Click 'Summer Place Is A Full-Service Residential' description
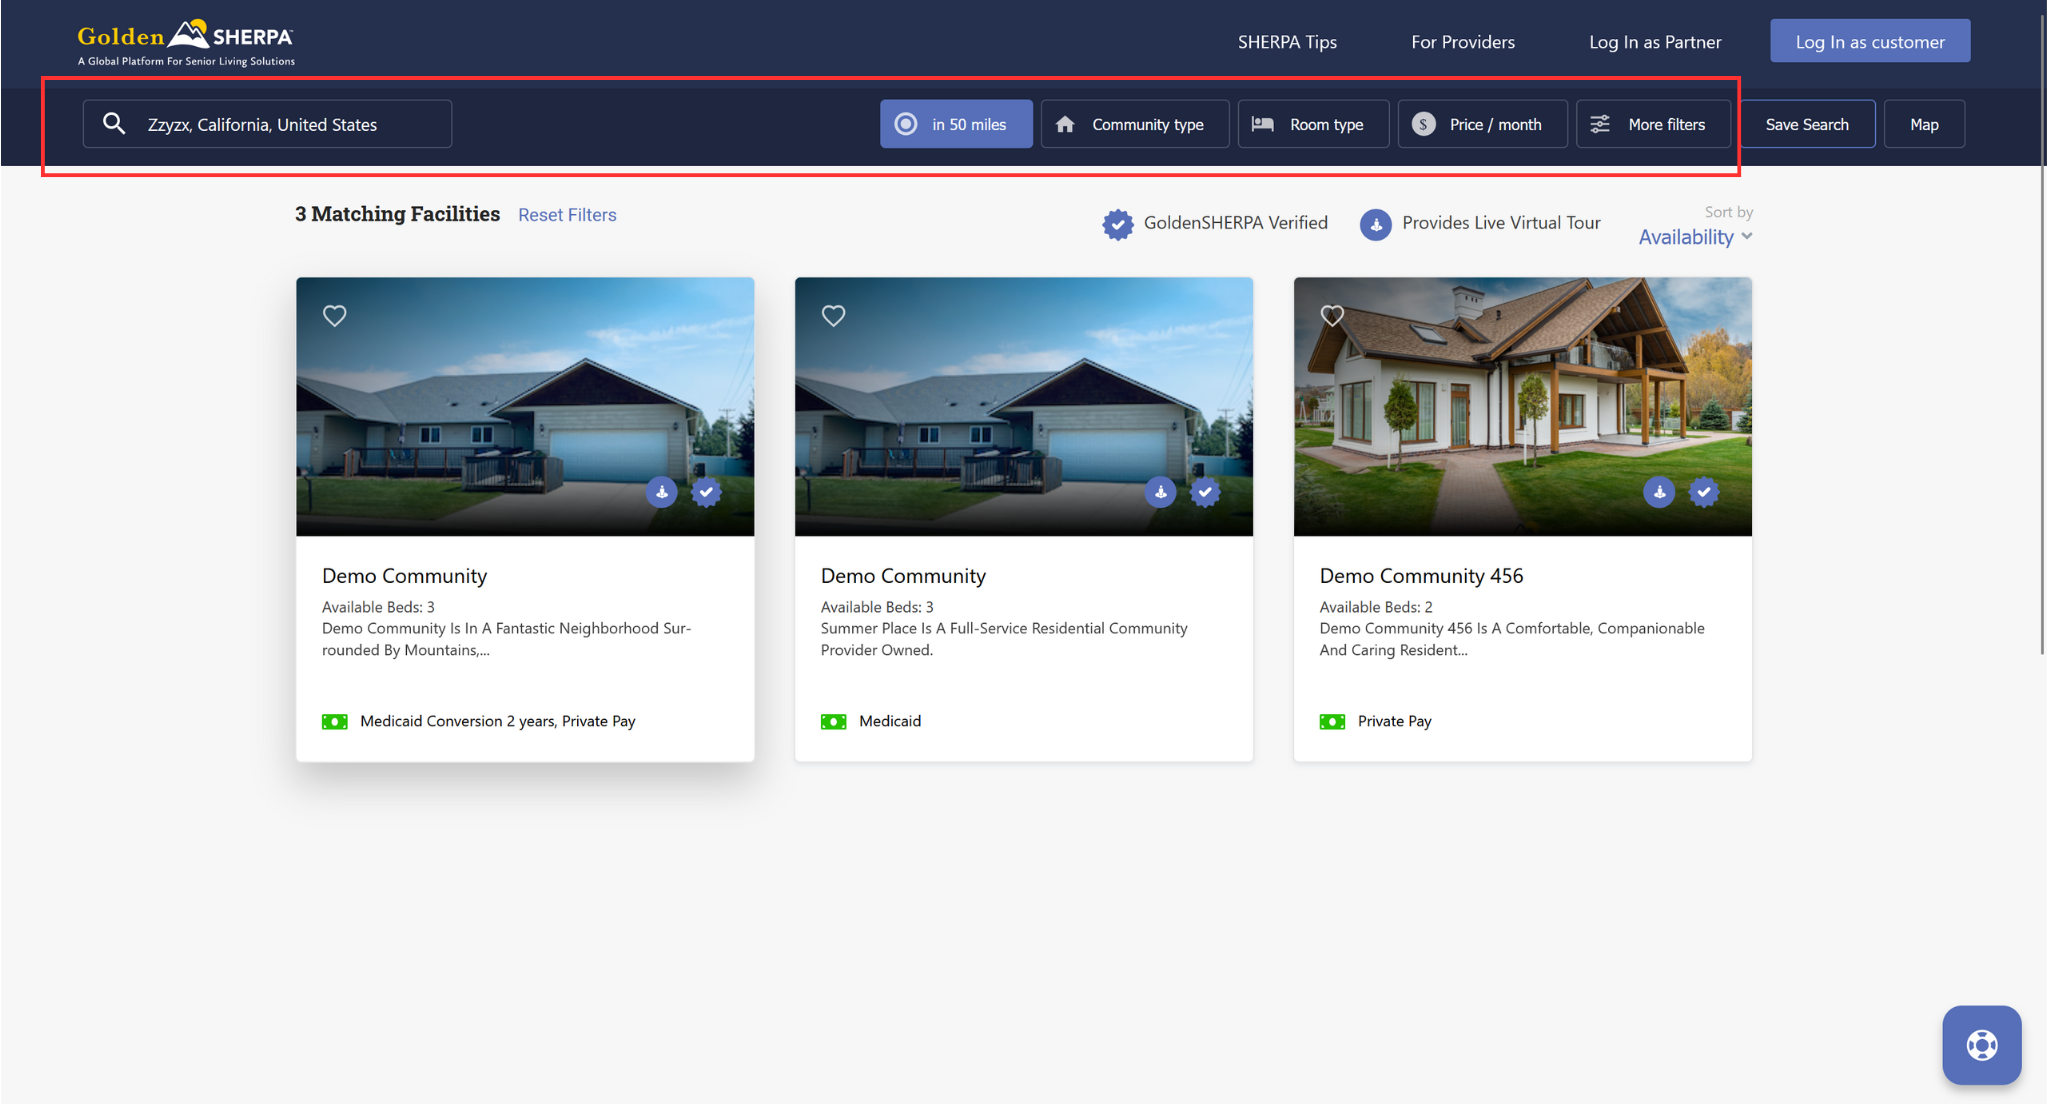The height and width of the screenshot is (1104, 2048). (x=1004, y=639)
